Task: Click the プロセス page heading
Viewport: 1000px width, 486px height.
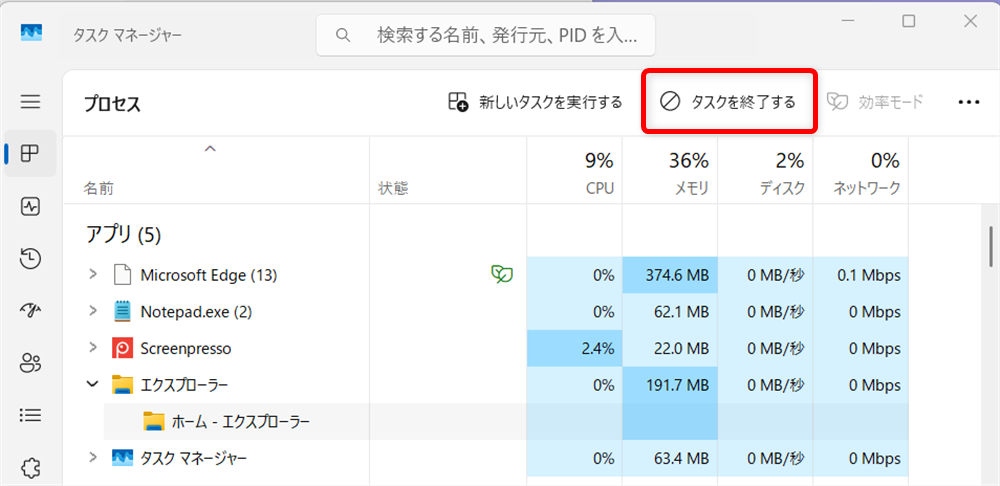Action: click(x=112, y=104)
